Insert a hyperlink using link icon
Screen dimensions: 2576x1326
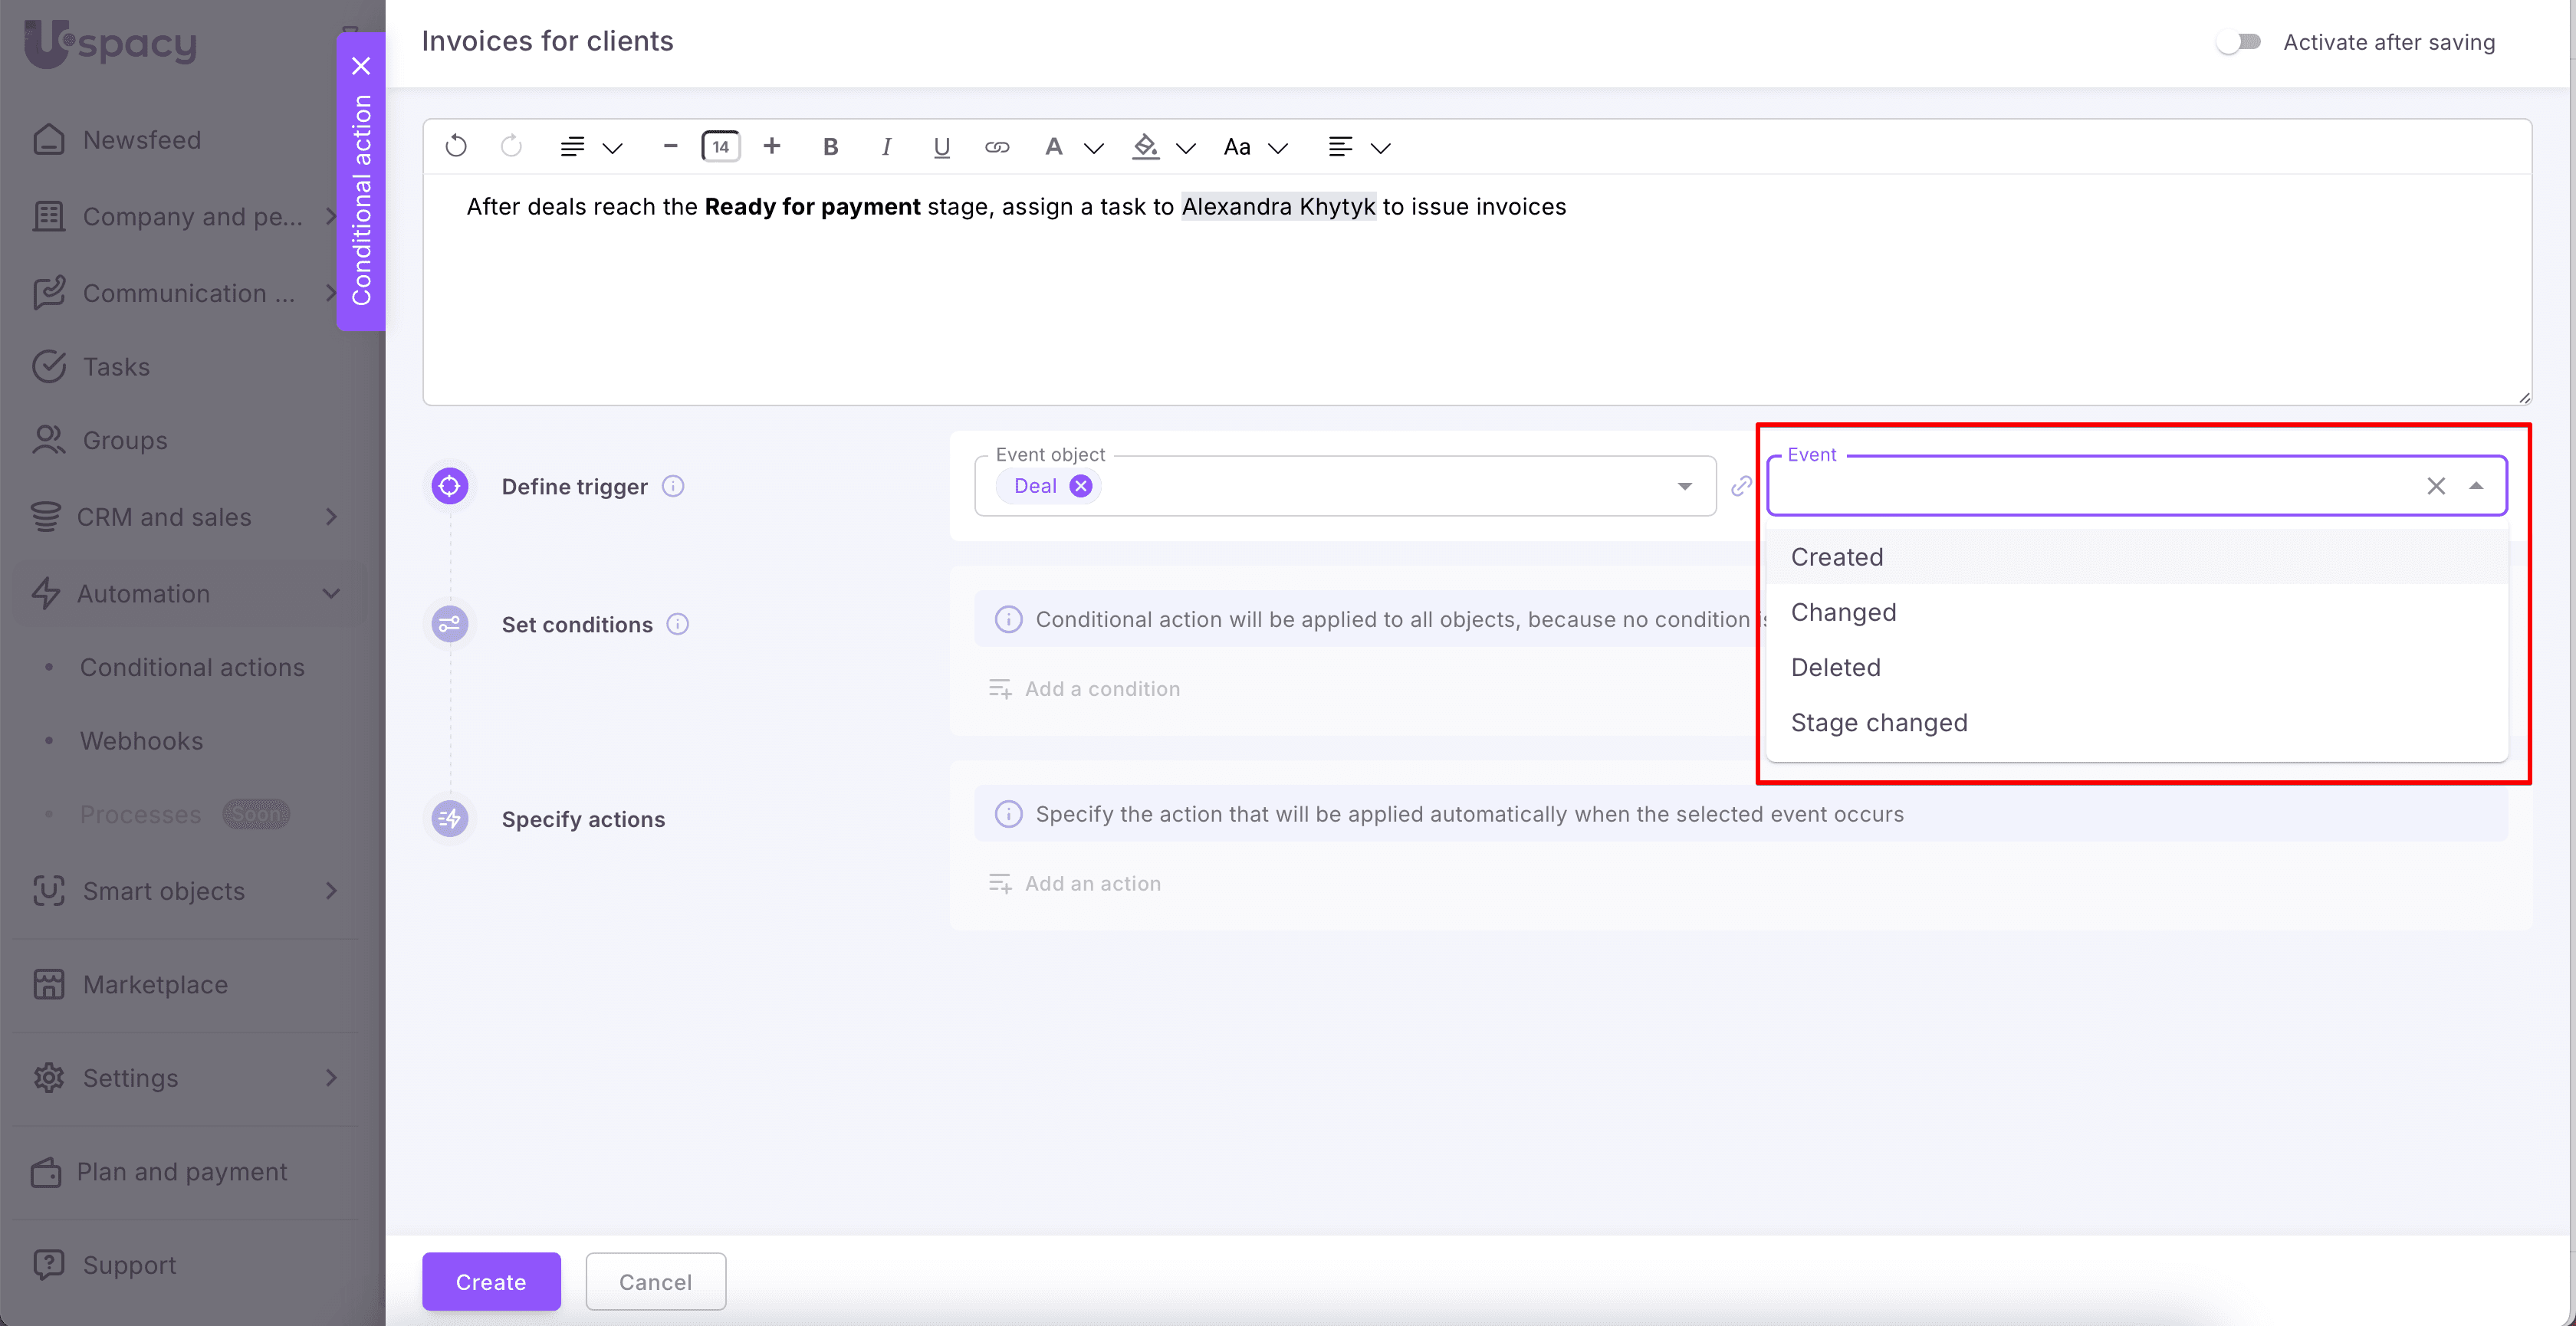[x=997, y=147]
